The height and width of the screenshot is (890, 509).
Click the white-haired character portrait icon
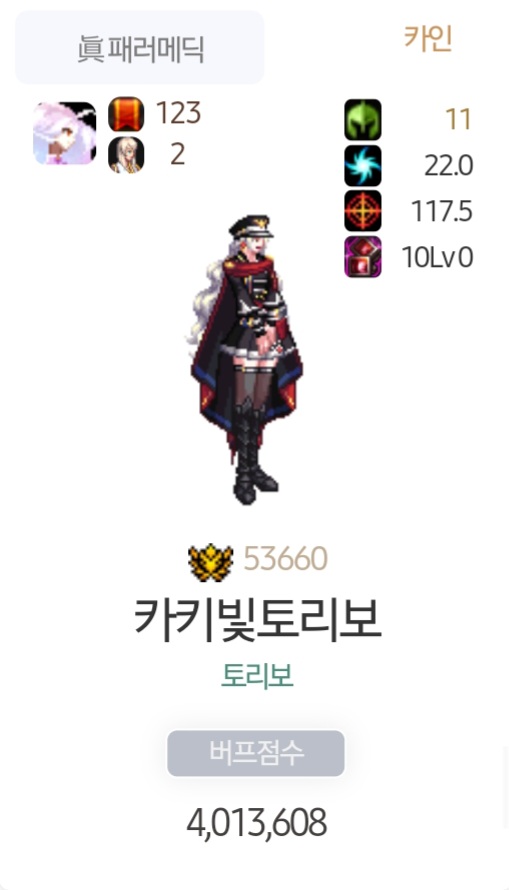tap(65, 133)
